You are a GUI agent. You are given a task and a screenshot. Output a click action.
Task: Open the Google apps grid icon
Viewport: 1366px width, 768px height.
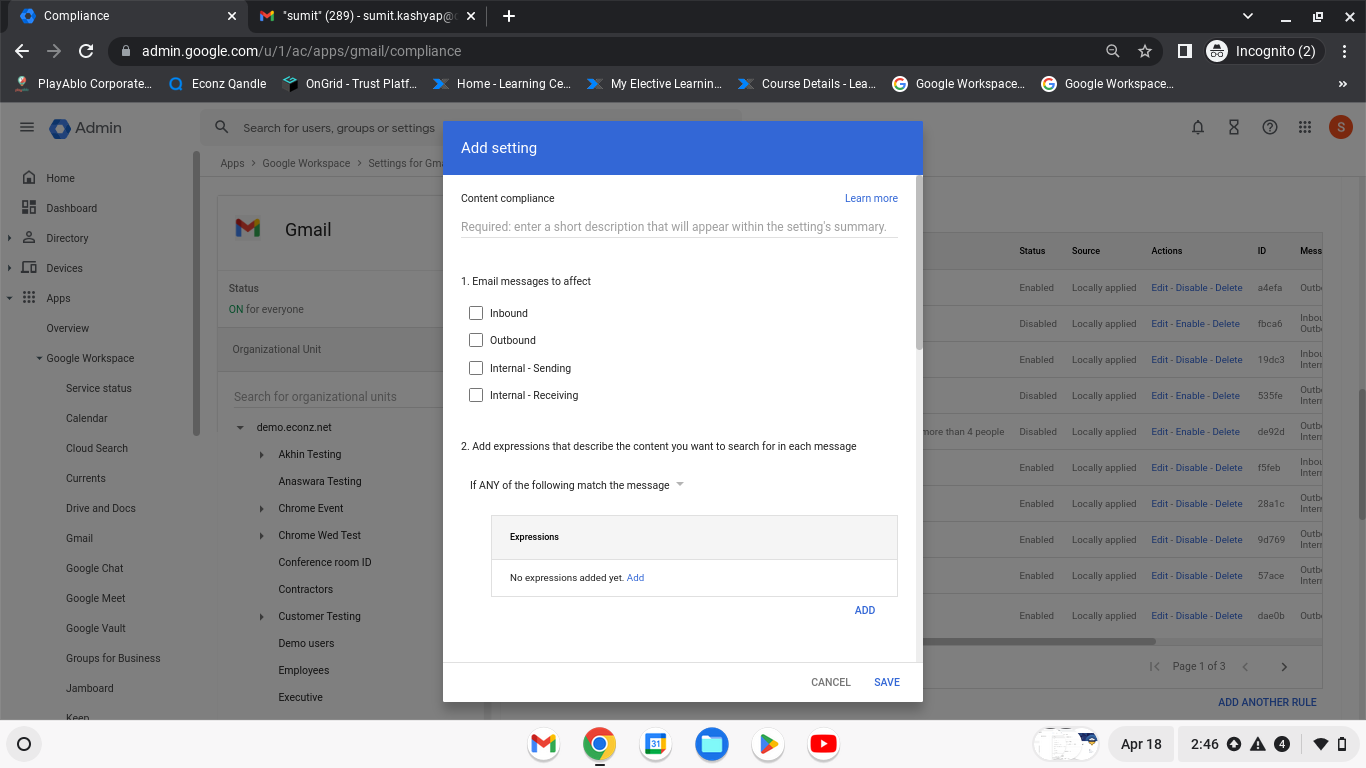1305,127
